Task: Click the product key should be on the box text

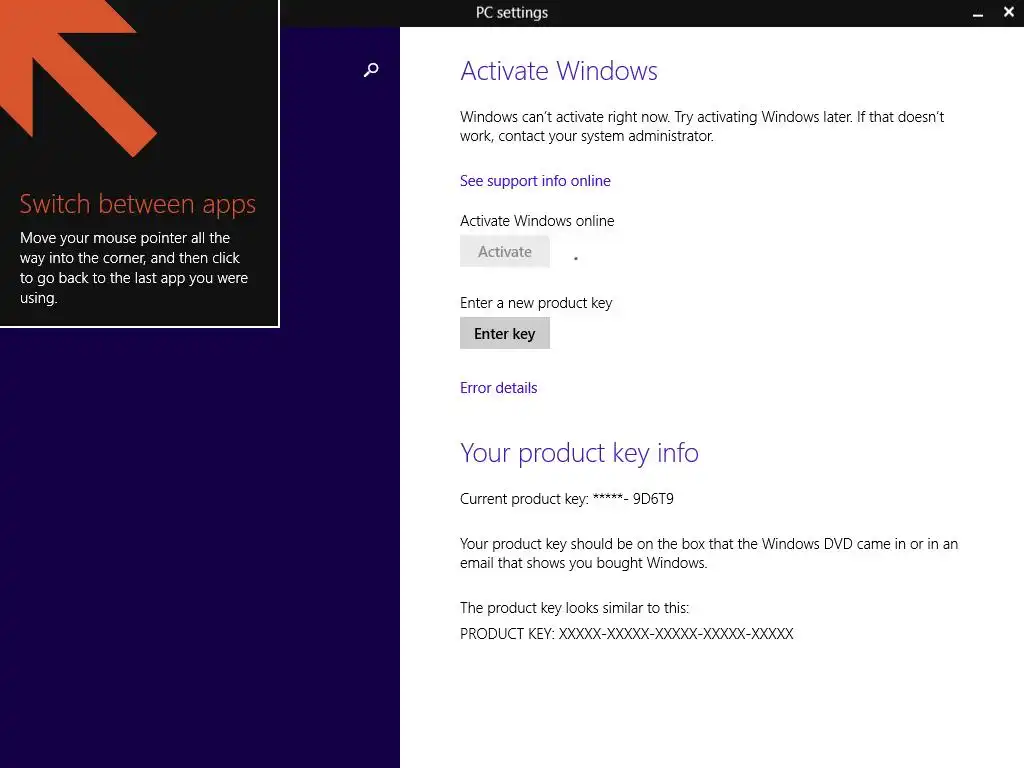Action: (x=709, y=553)
